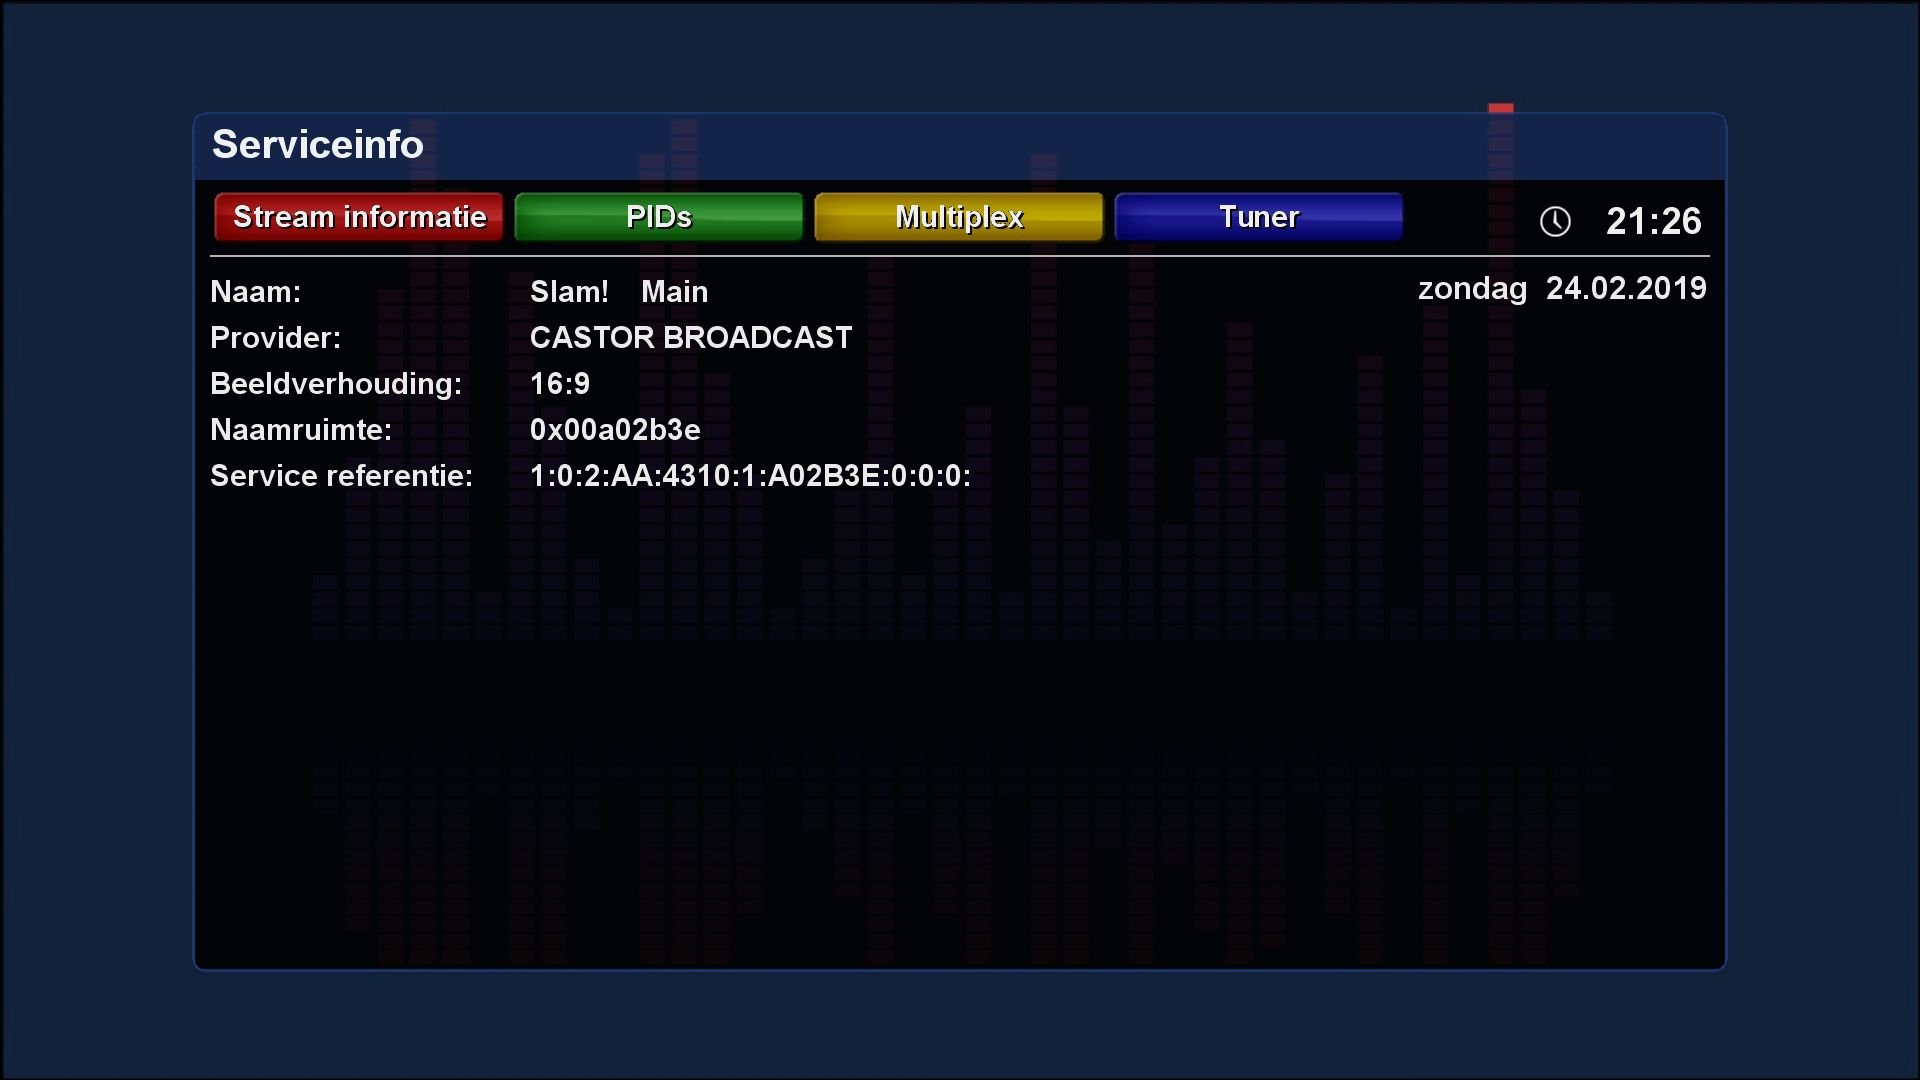The width and height of the screenshot is (1920, 1080).
Task: Click the Beeldverhouding: field label
Action: tap(335, 383)
